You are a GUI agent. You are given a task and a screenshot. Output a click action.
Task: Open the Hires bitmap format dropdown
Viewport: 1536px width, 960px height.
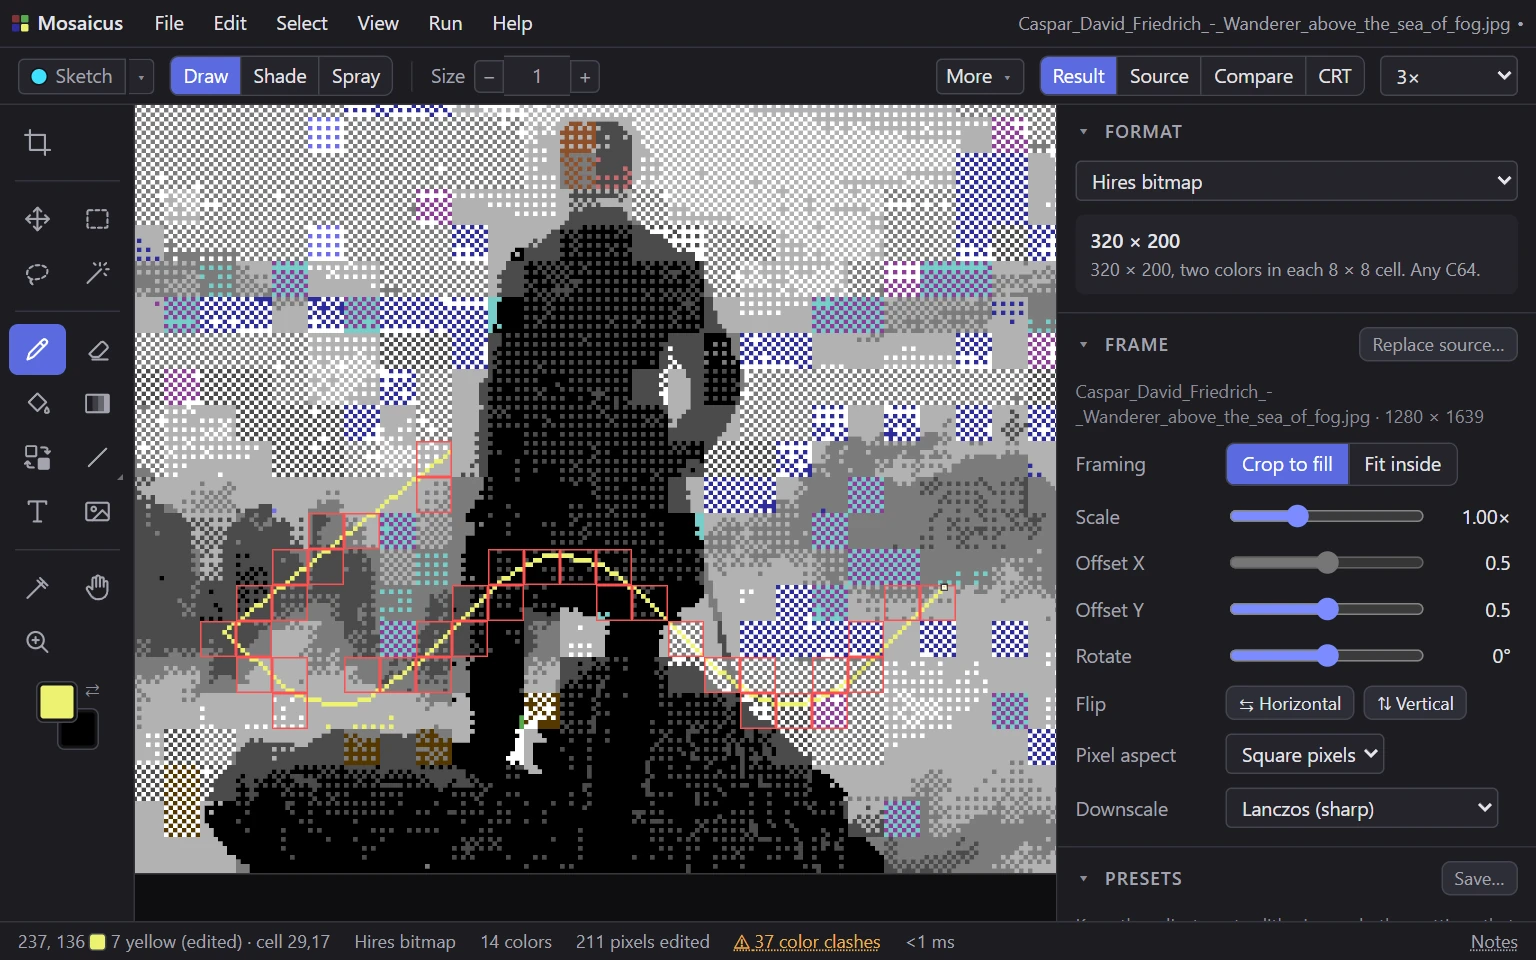tap(1296, 181)
